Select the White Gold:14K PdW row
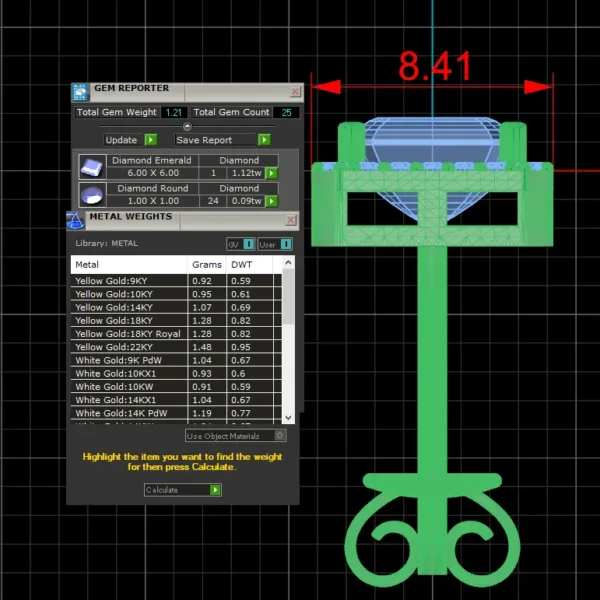 coord(176,413)
